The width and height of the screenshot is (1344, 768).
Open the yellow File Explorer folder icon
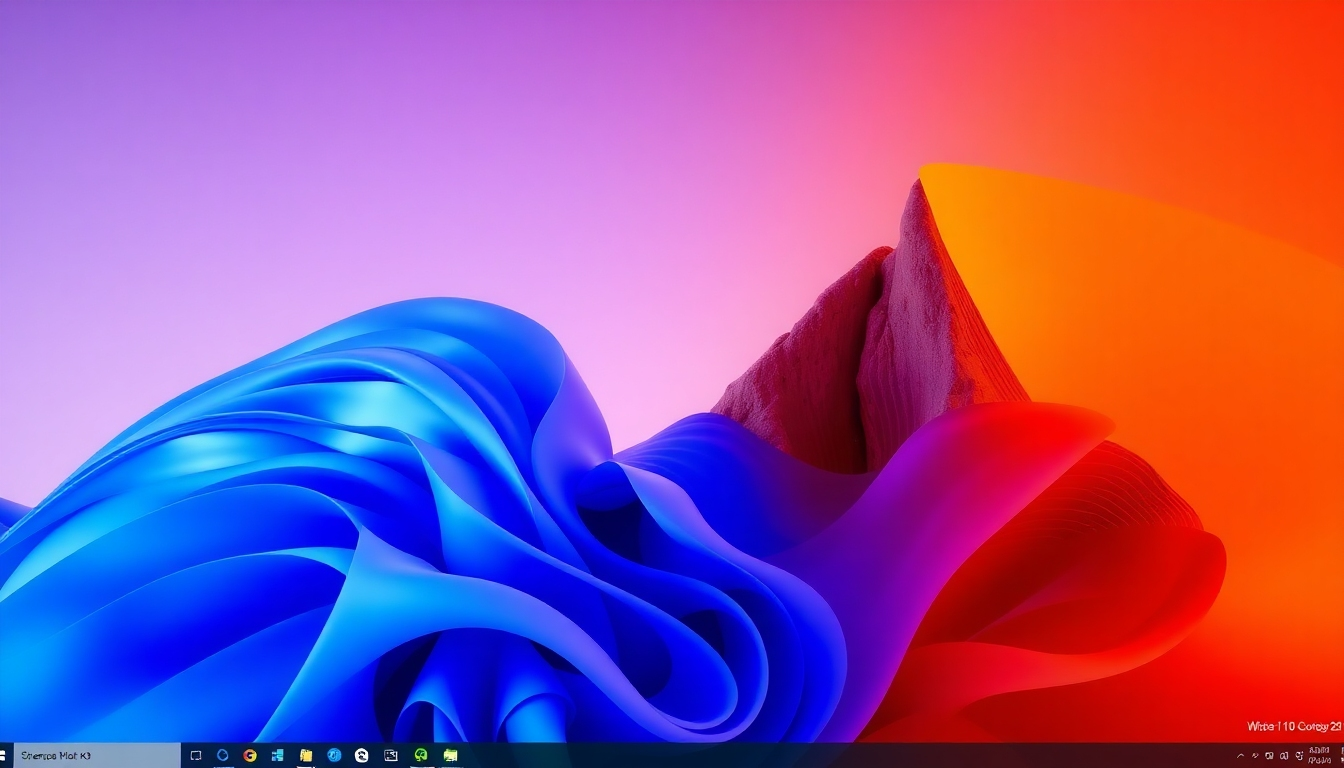tap(306, 755)
